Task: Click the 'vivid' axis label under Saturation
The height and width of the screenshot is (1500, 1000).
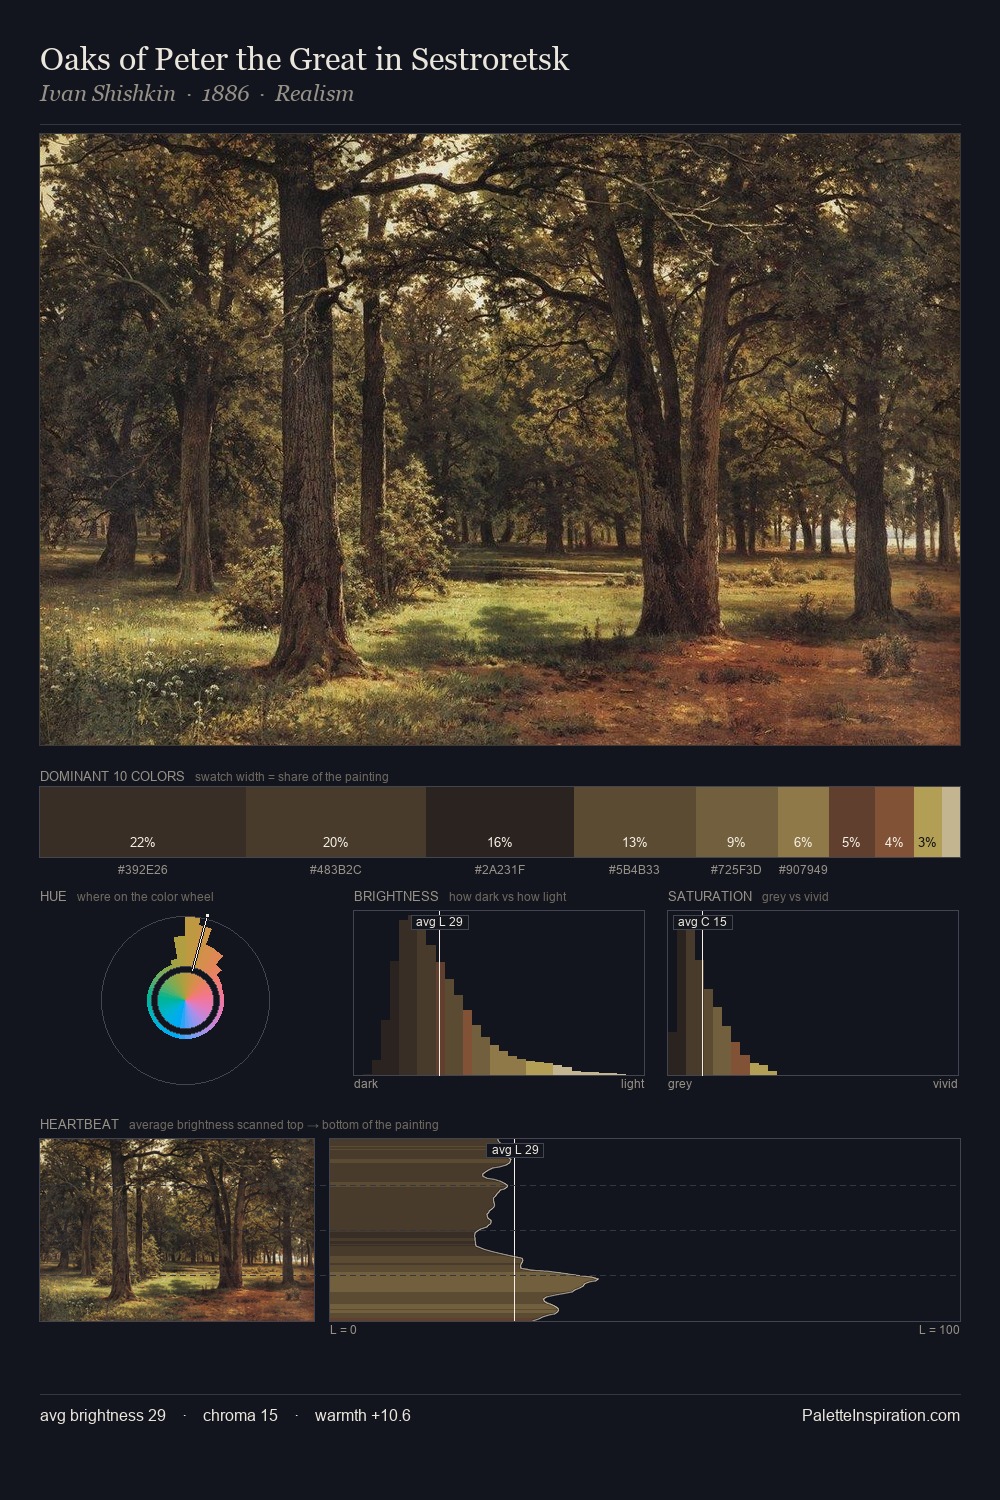Action: click(x=945, y=1084)
